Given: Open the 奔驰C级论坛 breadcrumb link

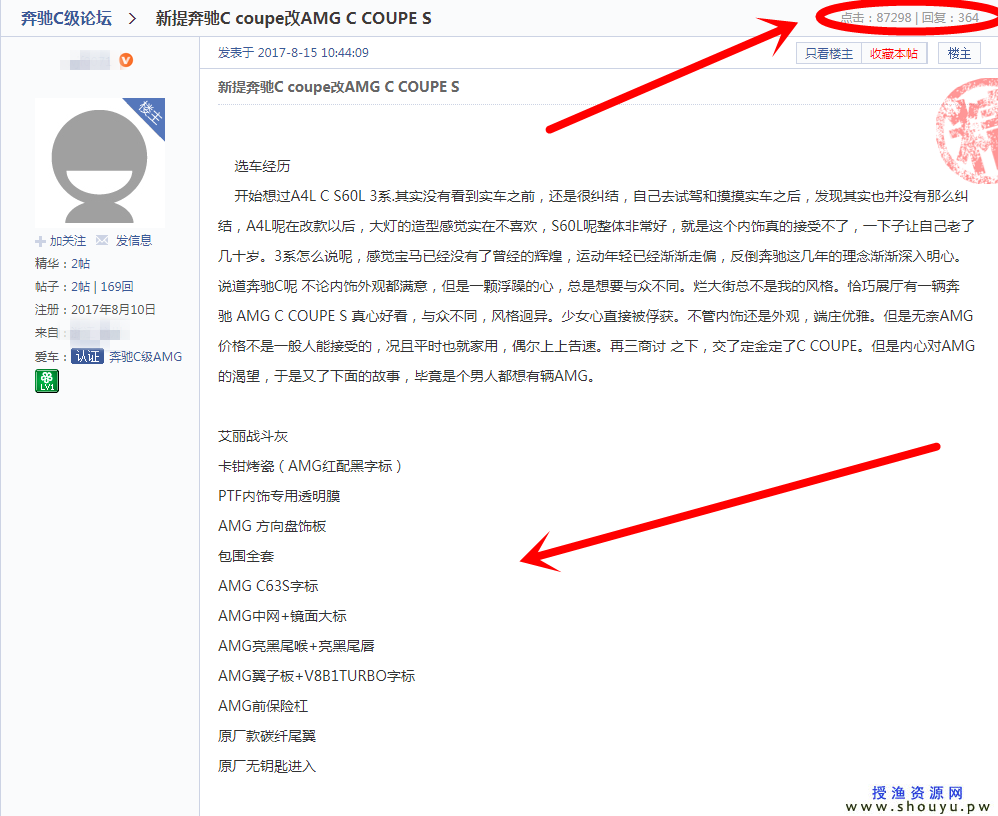Looking at the screenshot, I should click(x=66, y=18).
